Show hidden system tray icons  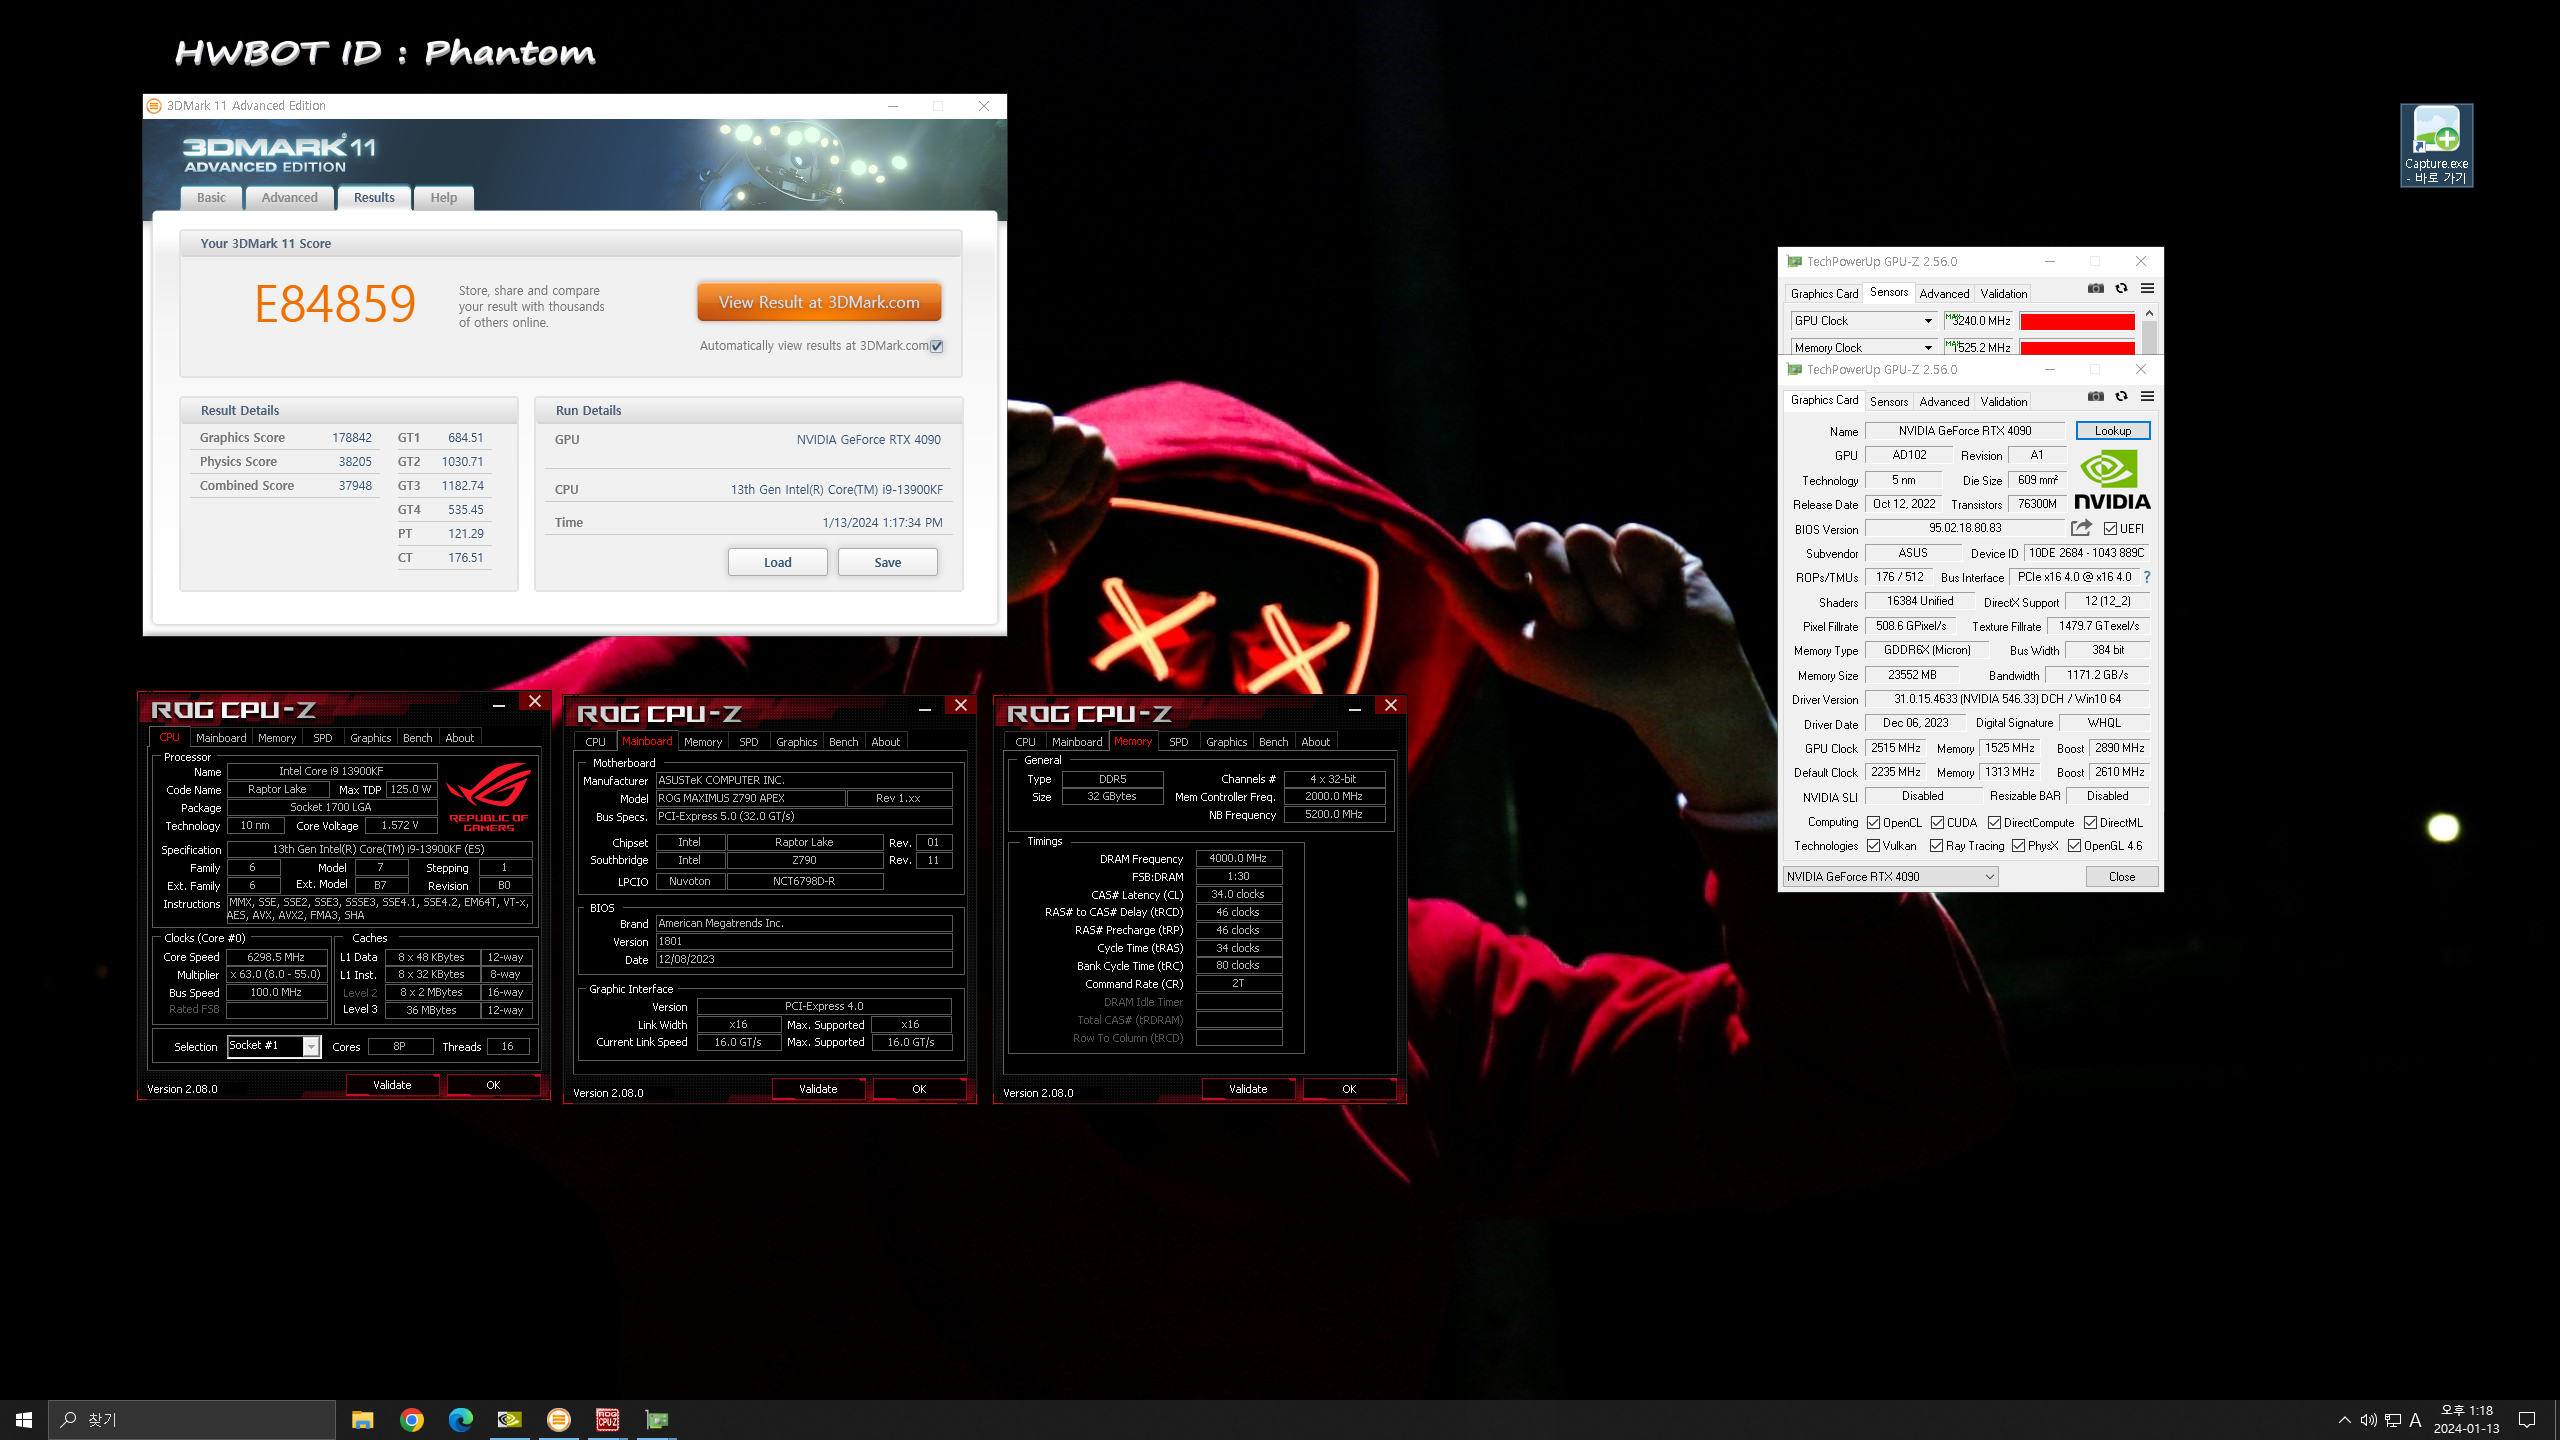pos(2344,1420)
